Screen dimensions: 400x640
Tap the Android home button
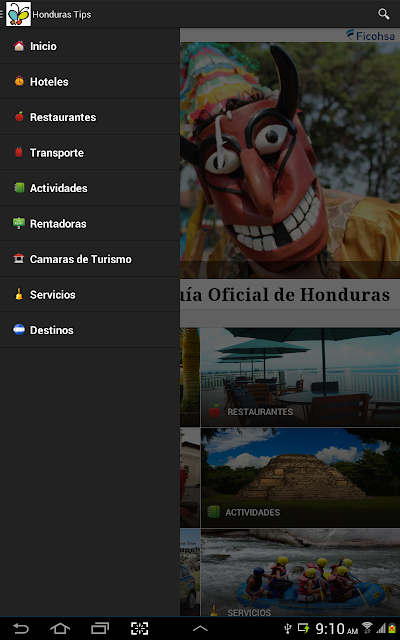tap(60, 629)
